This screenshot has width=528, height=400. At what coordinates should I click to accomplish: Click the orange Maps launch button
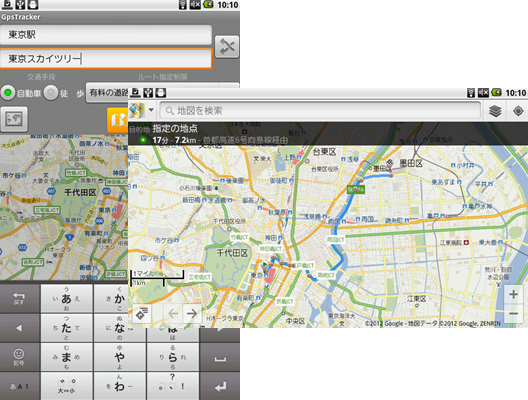tap(118, 120)
